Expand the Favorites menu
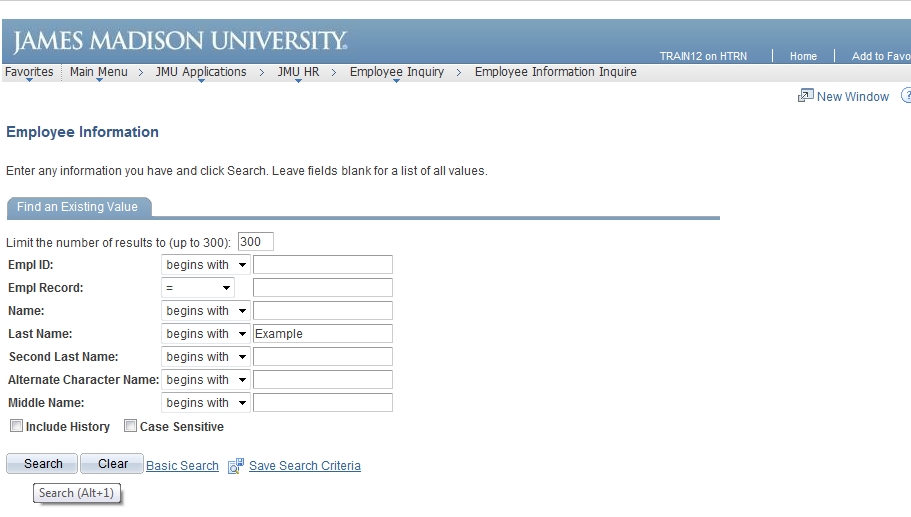Image resolution: width=911 pixels, height=517 pixels. [x=29, y=72]
